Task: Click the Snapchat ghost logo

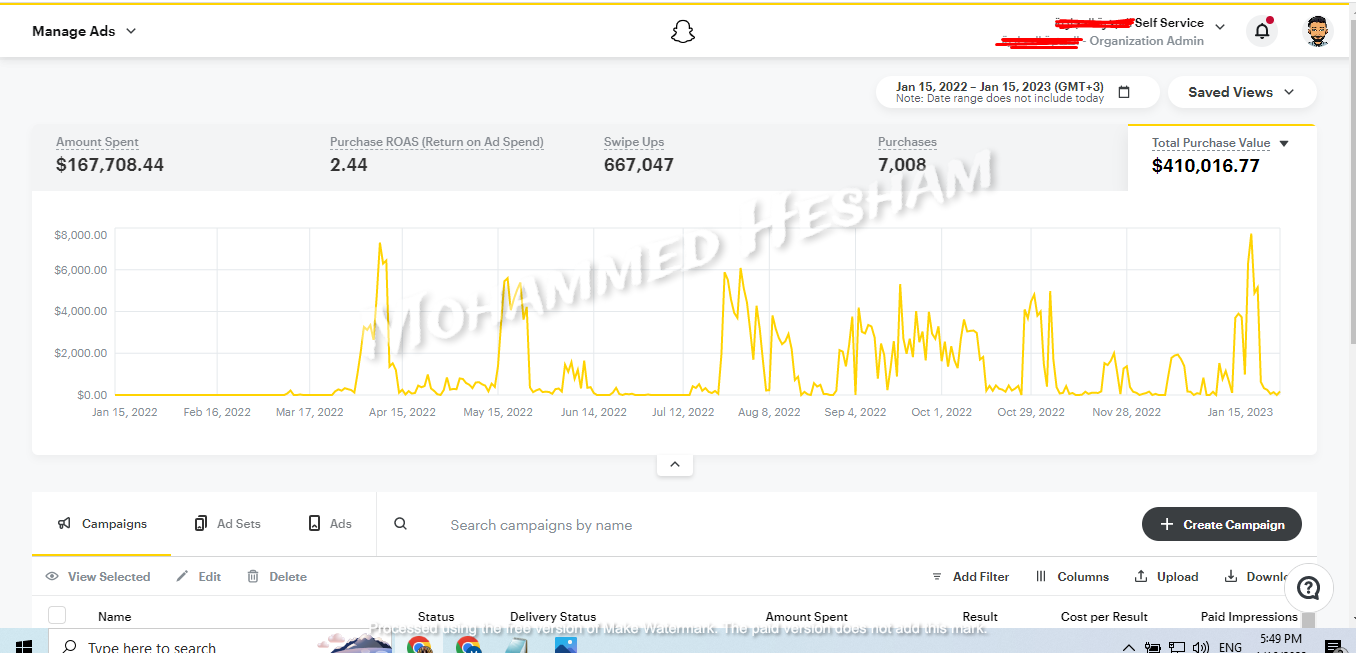Action: pyautogui.click(x=682, y=32)
